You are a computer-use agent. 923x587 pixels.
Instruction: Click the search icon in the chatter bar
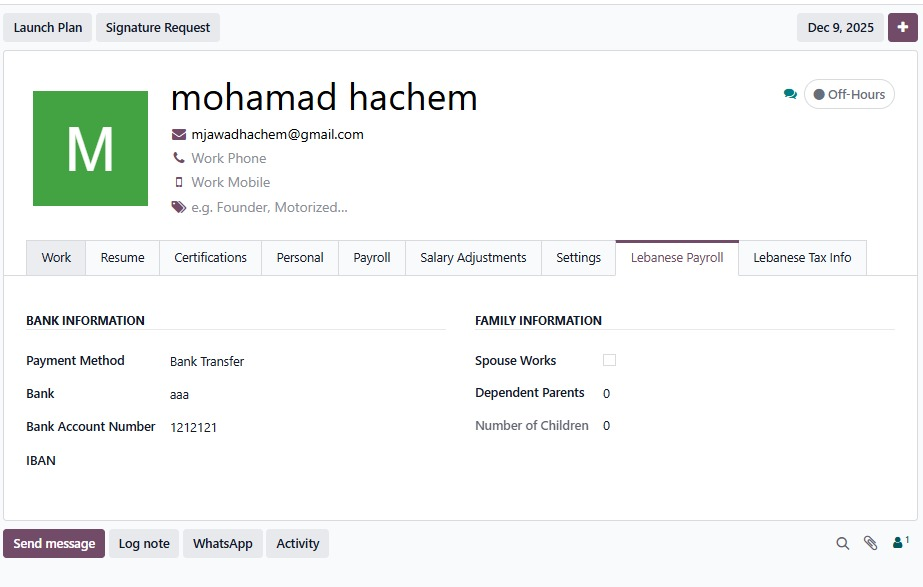pyautogui.click(x=842, y=543)
